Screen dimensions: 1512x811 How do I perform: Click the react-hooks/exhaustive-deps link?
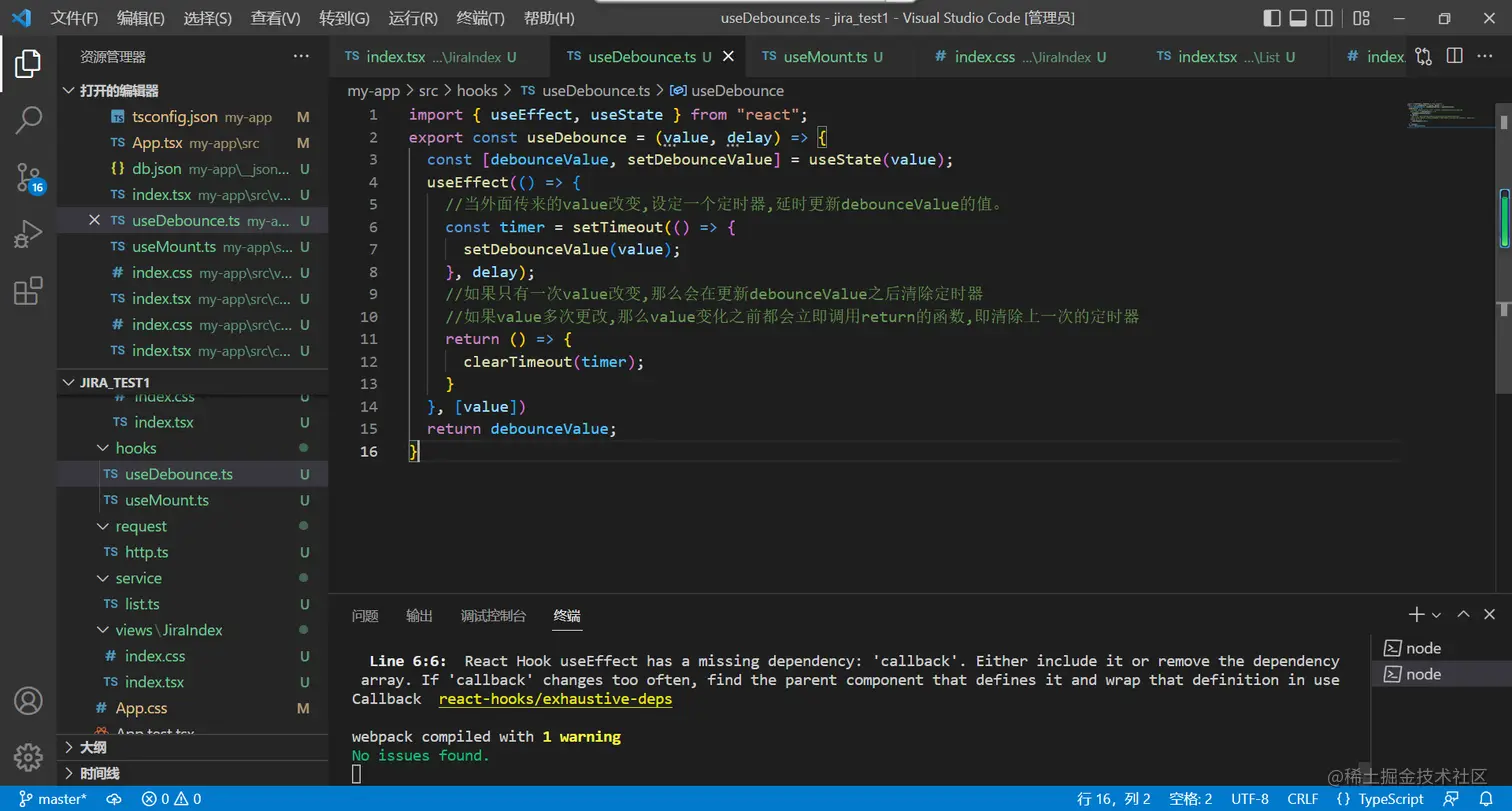(x=555, y=699)
